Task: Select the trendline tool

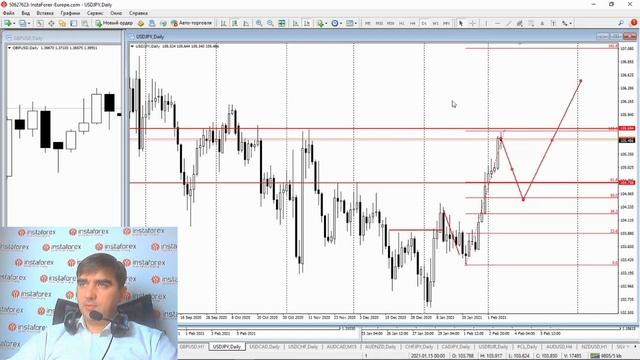Action: [x=509, y=23]
